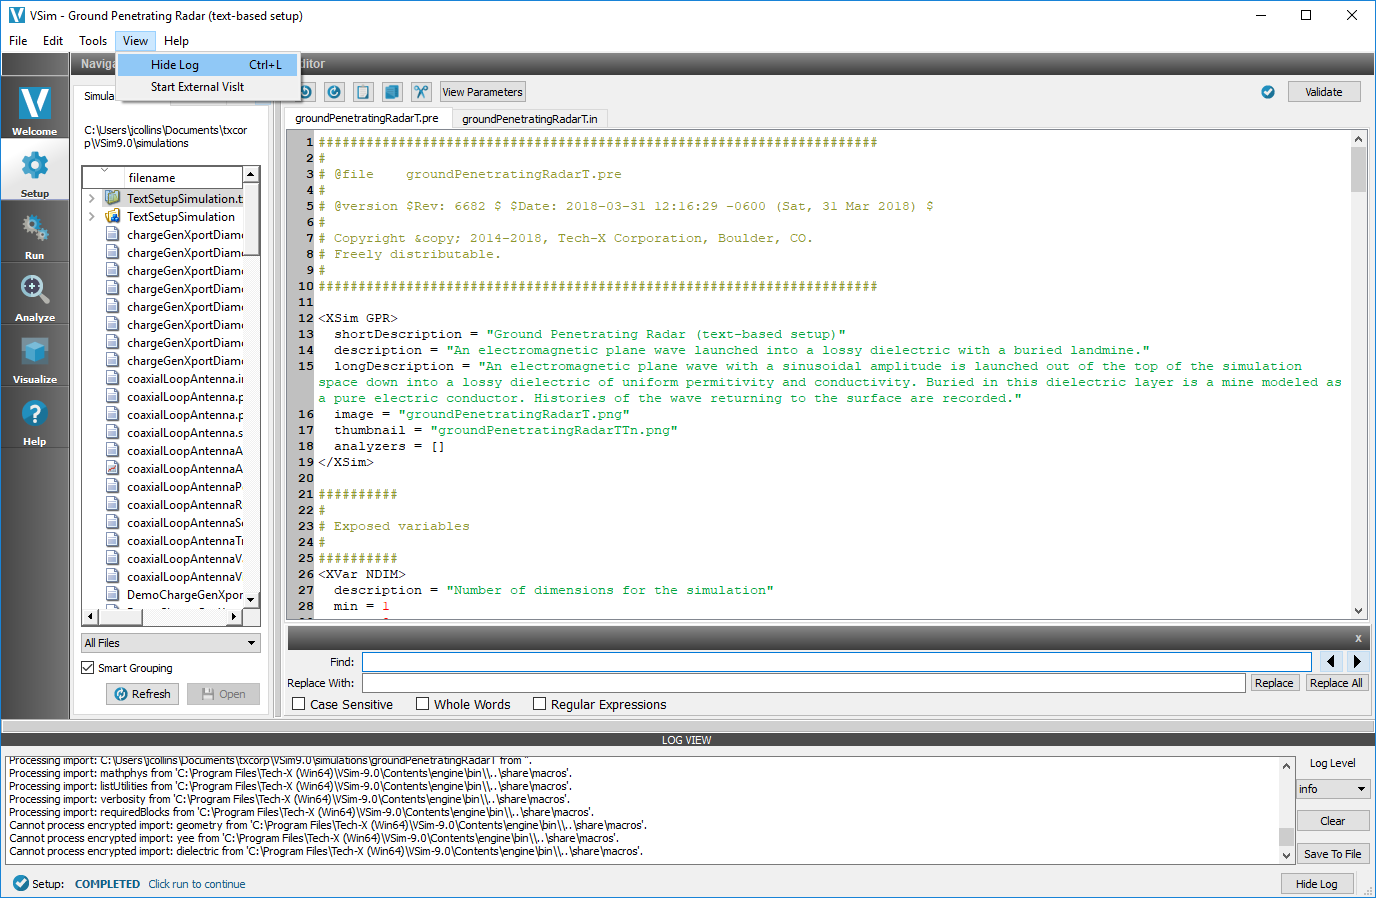Select Start External VisIt menu entry
The height and width of the screenshot is (898, 1376).
[x=197, y=87]
